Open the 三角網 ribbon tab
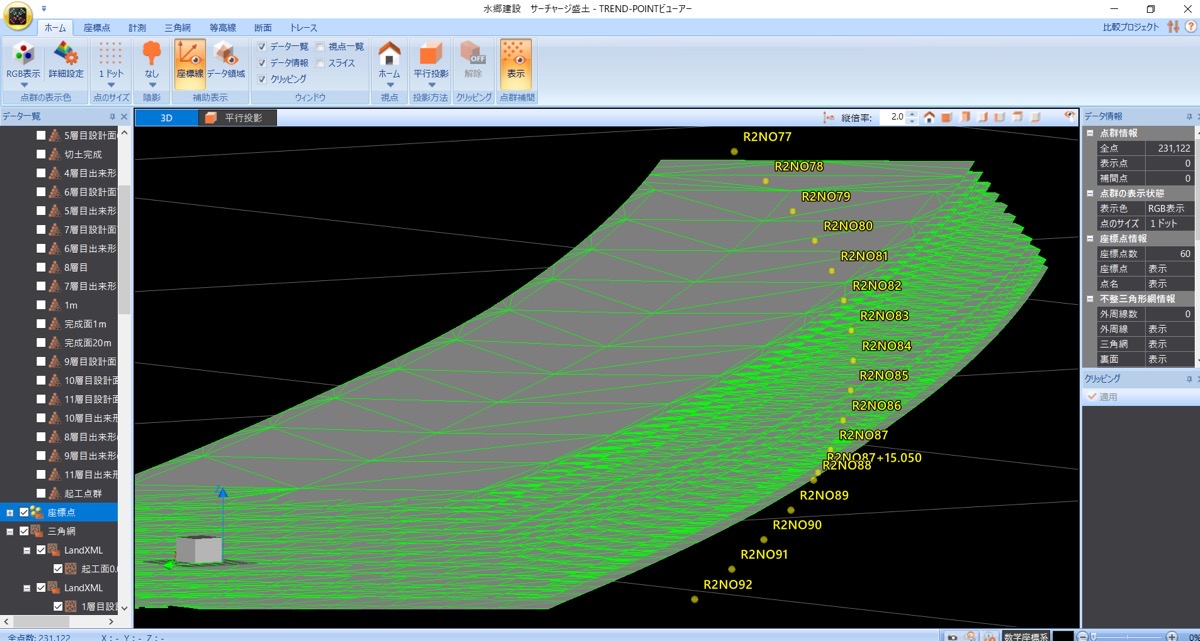Image resolution: width=1200 pixels, height=641 pixels. 180,28
